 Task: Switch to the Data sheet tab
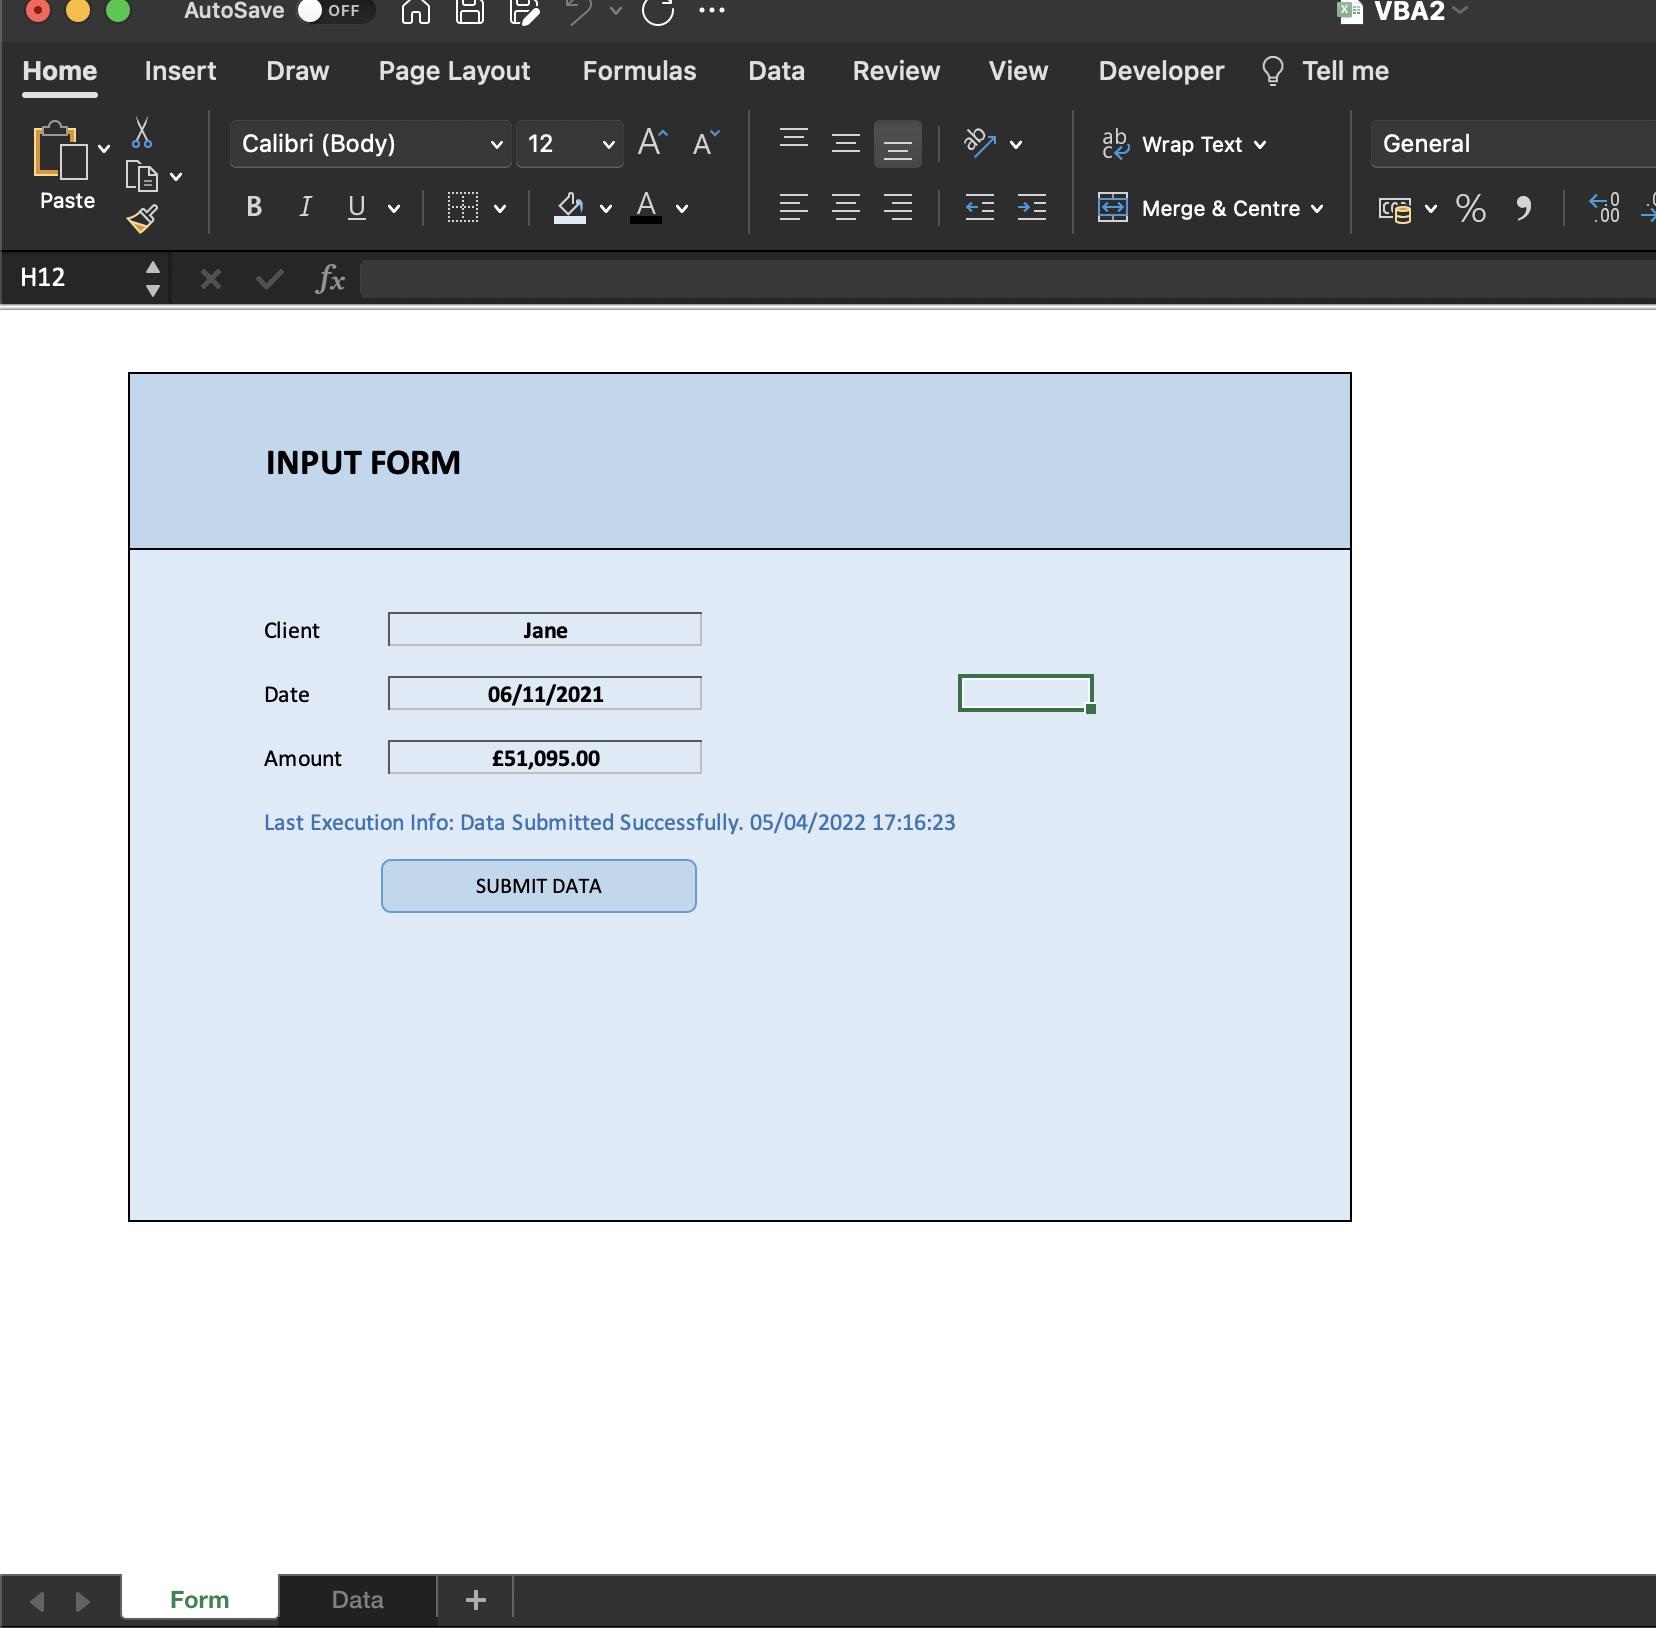click(x=357, y=1600)
